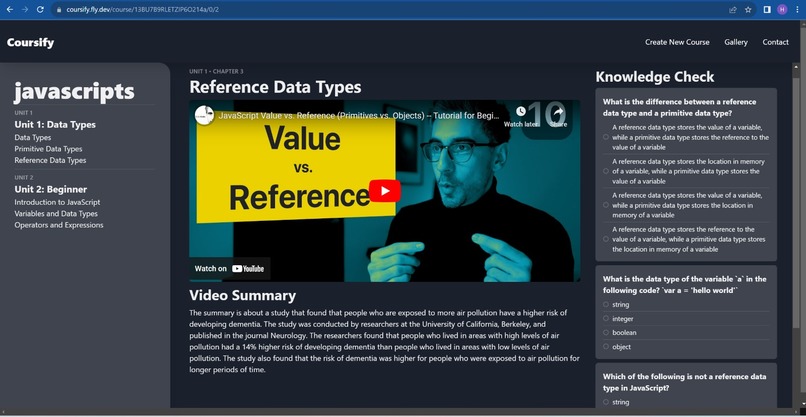Select 'string' for variable a question
The image size is (806, 417).
click(606, 304)
